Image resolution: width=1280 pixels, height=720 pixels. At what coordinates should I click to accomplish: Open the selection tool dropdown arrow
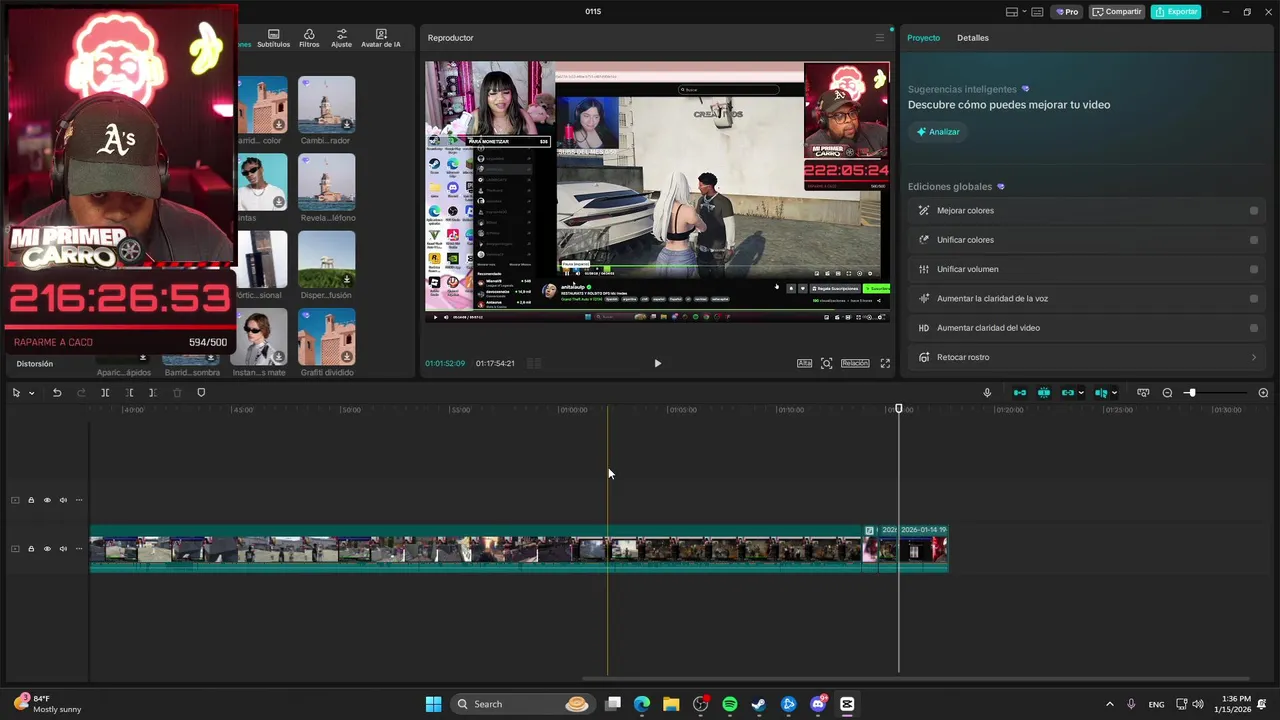(x=31, y=393)
